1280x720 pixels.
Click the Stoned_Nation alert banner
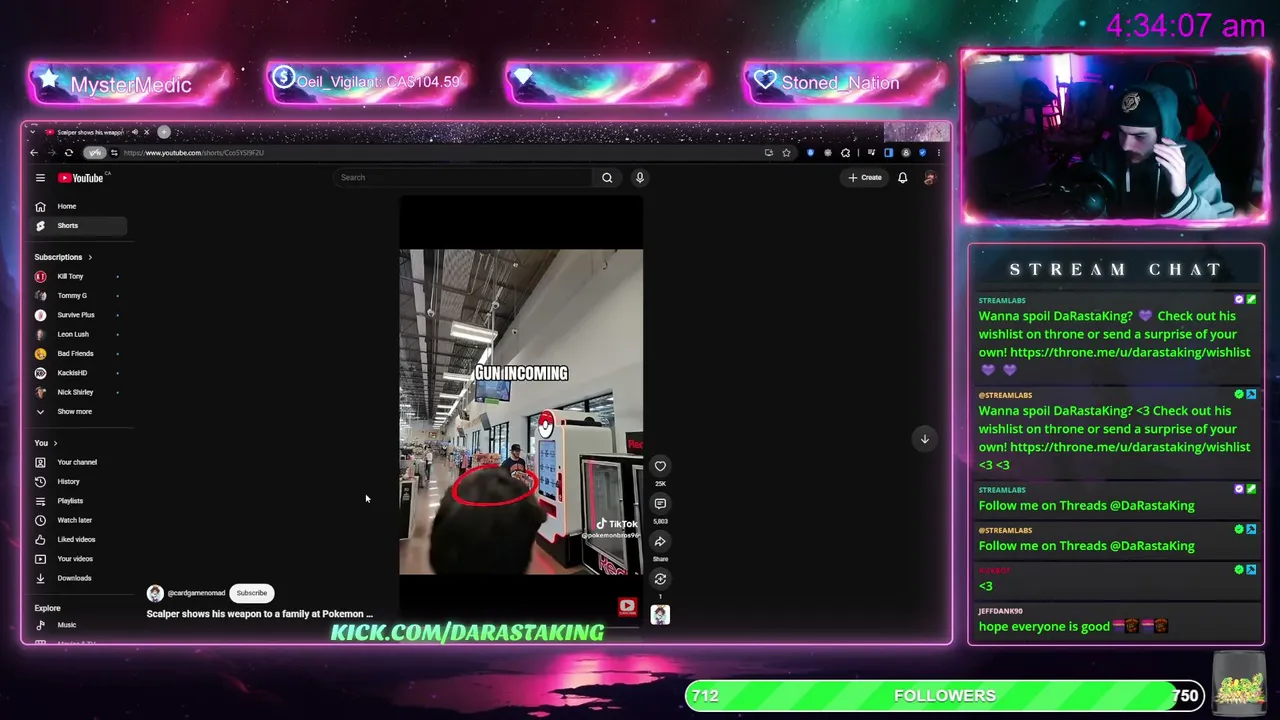845,83
